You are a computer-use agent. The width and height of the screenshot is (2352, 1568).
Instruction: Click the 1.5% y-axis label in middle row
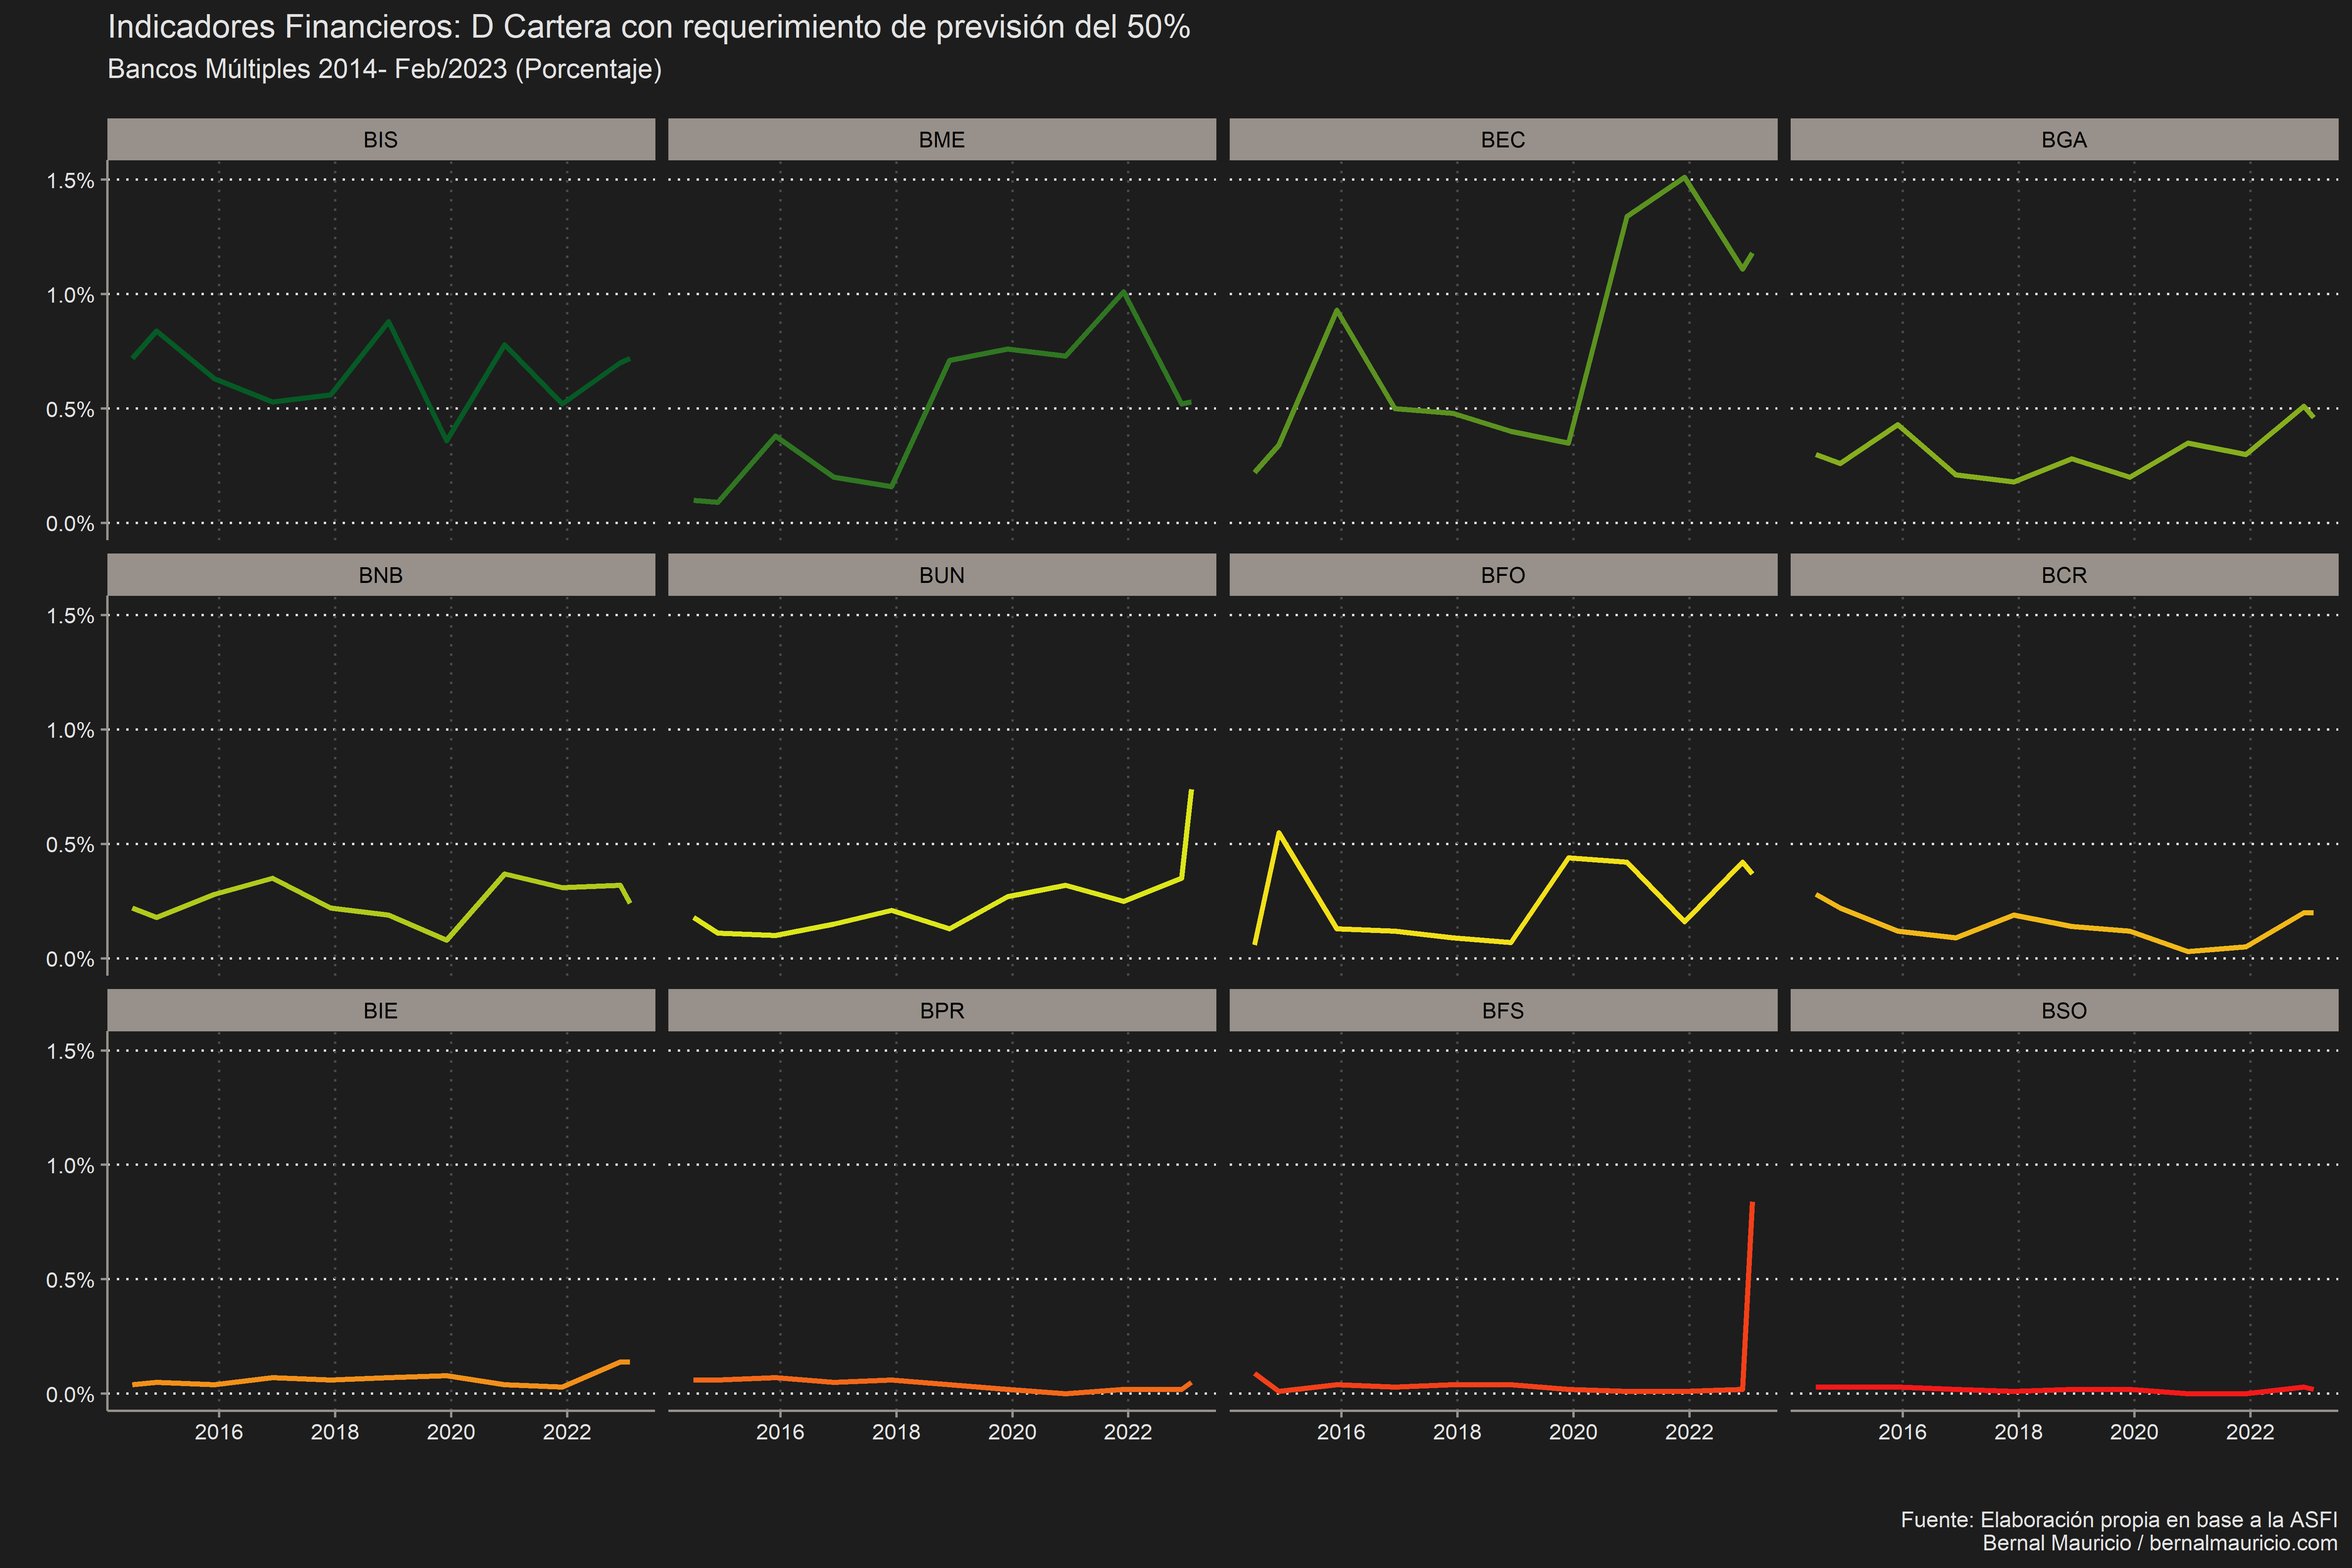70,615
